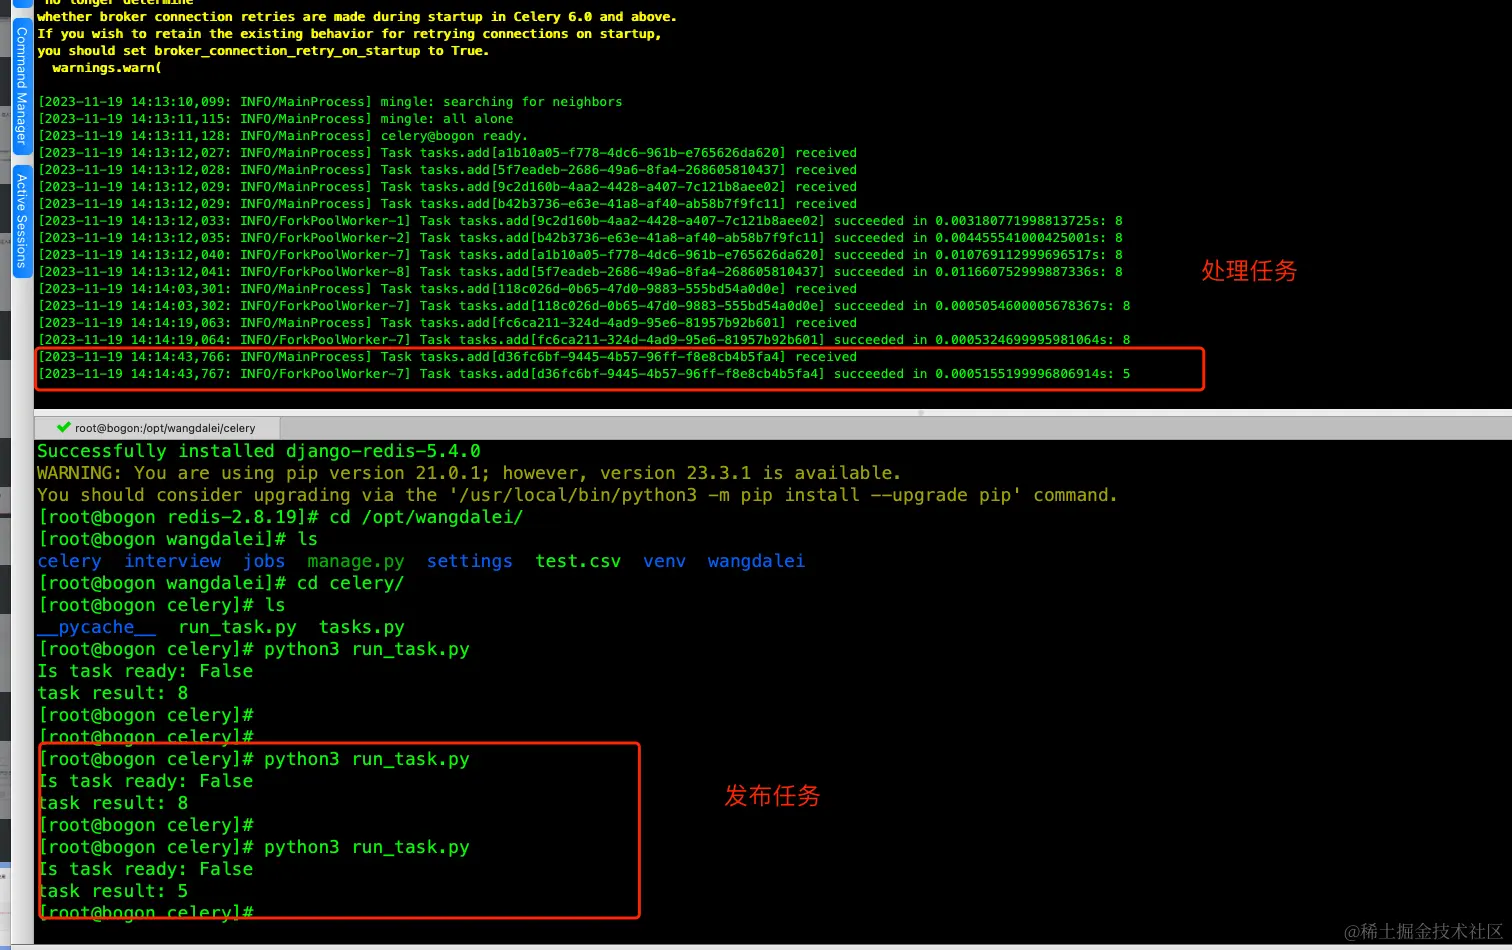Click the ForkPoolWorker-2 succeeded log line
1512x950 pixels.
[x=580, y=238]
